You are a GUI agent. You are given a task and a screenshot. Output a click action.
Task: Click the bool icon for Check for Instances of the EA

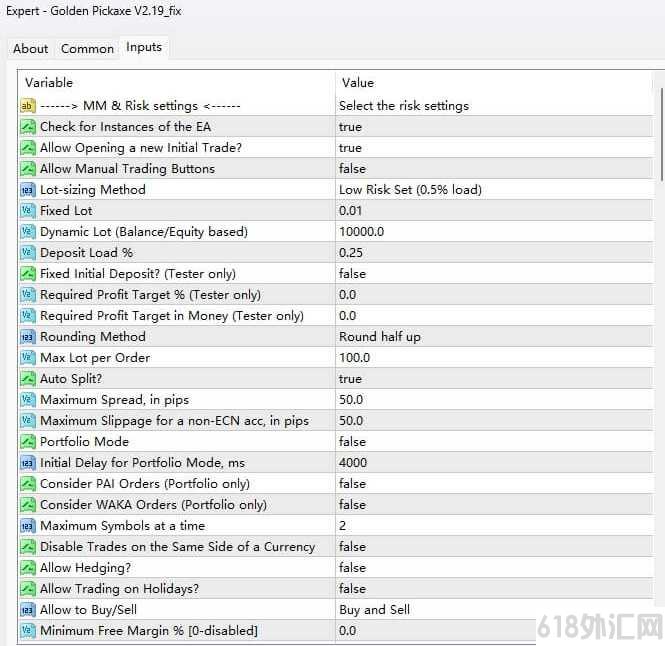28,127
